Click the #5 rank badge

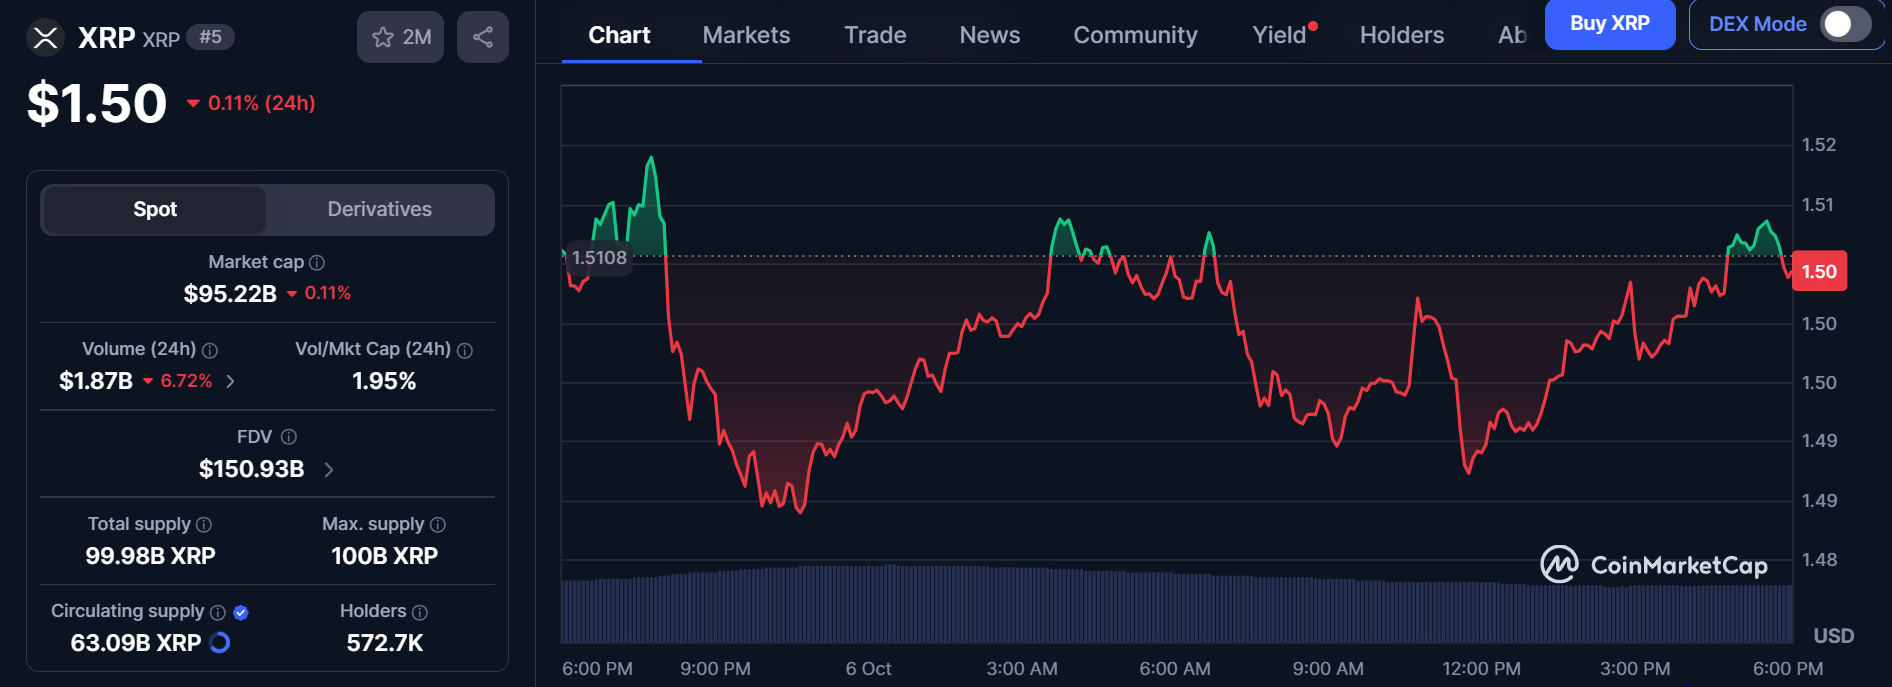coord(210,37)
